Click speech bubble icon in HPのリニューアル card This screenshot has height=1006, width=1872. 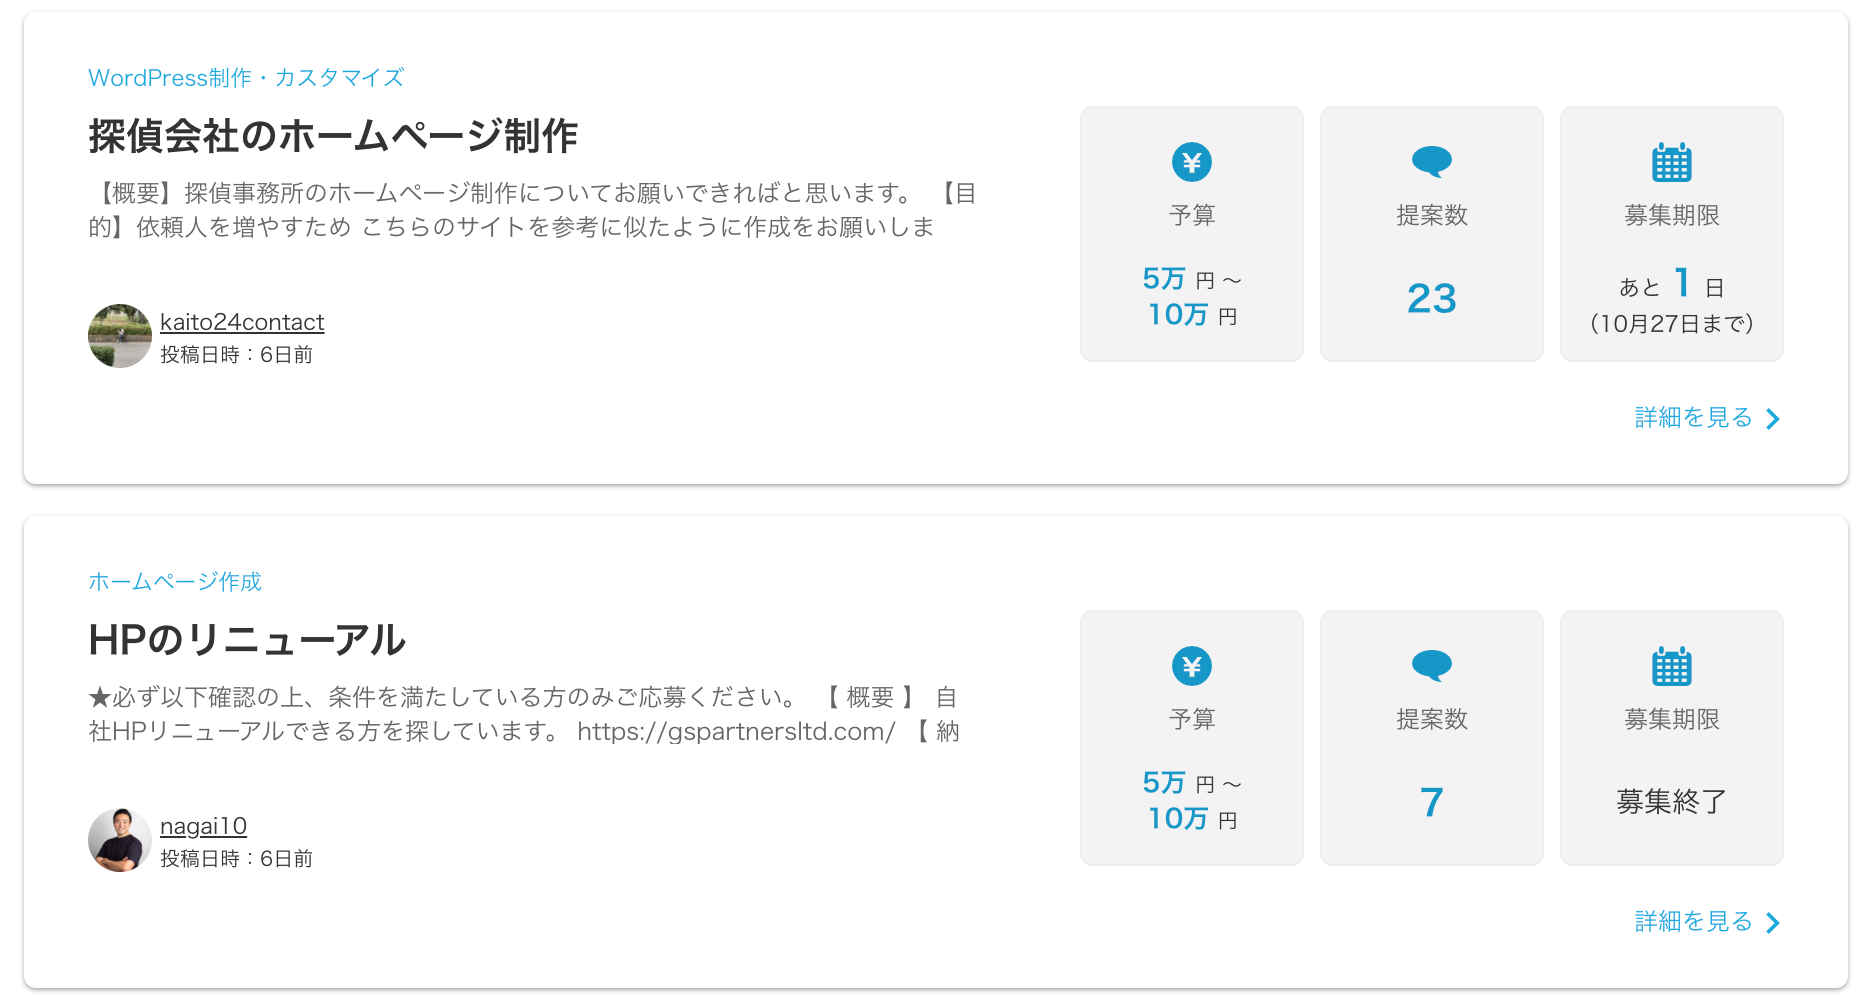point(1431,665)
